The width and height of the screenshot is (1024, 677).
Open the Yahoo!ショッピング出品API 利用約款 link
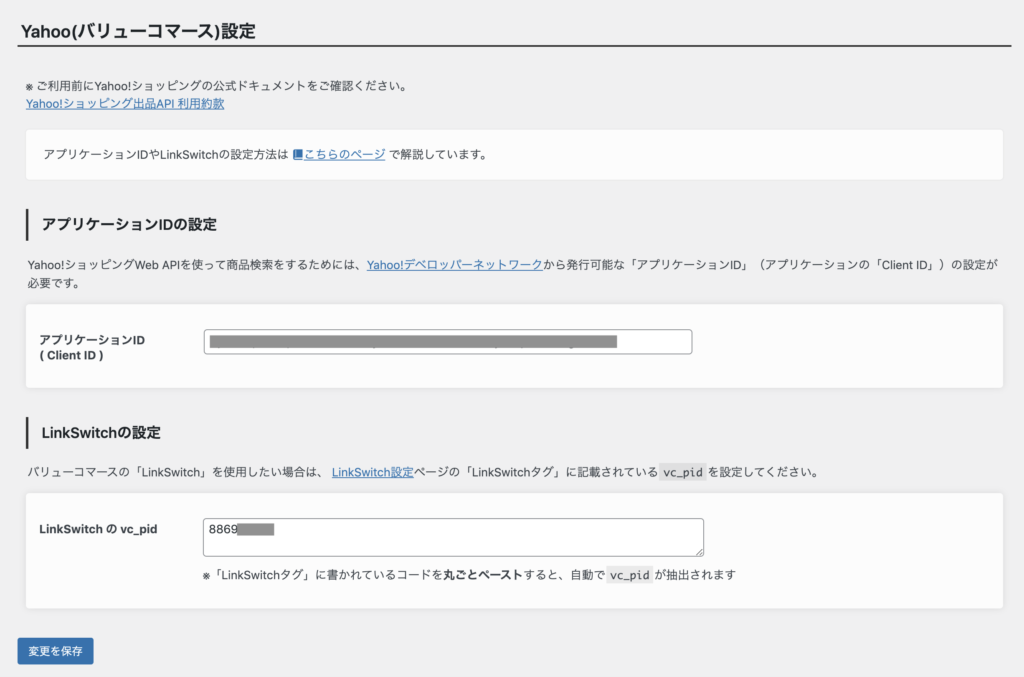[x=125, y=104]
